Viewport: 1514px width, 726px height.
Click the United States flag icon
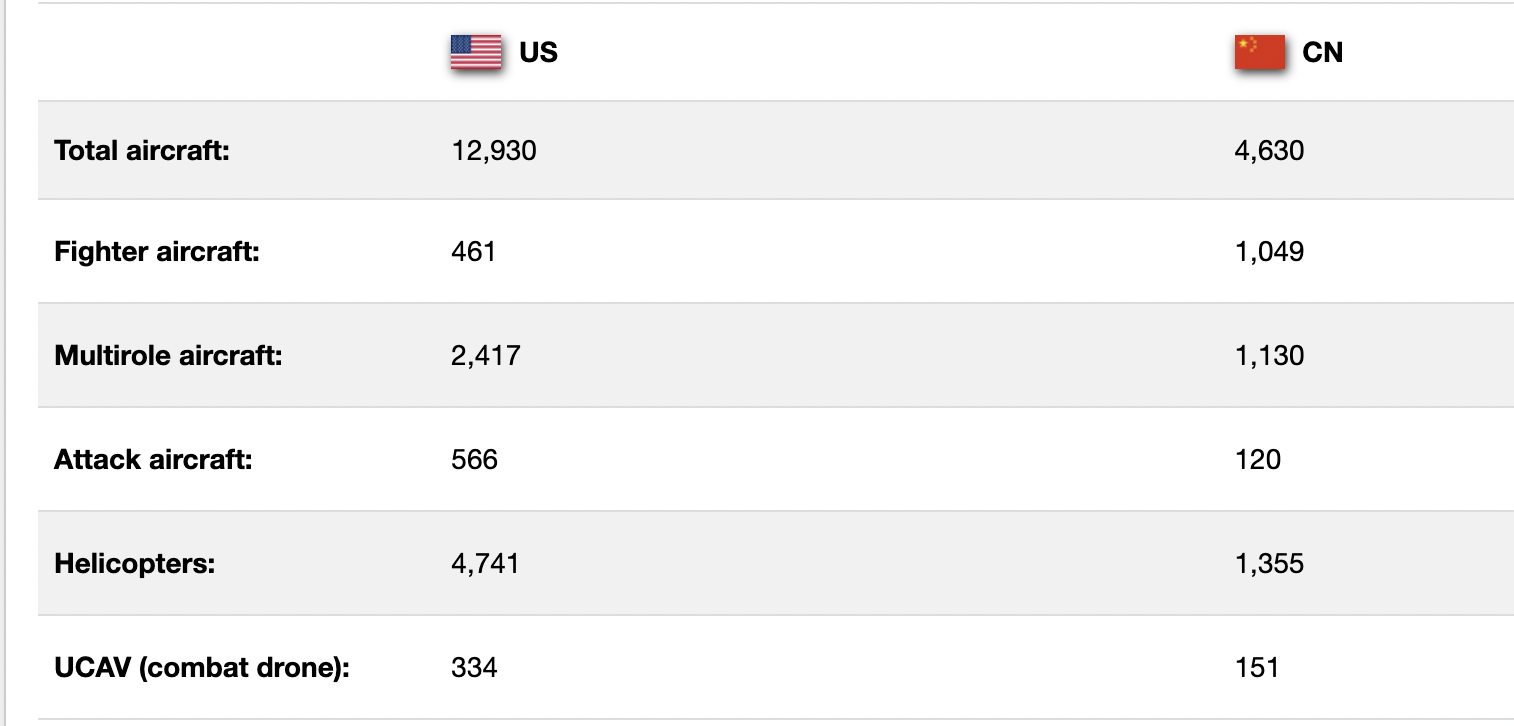[476, 52]
